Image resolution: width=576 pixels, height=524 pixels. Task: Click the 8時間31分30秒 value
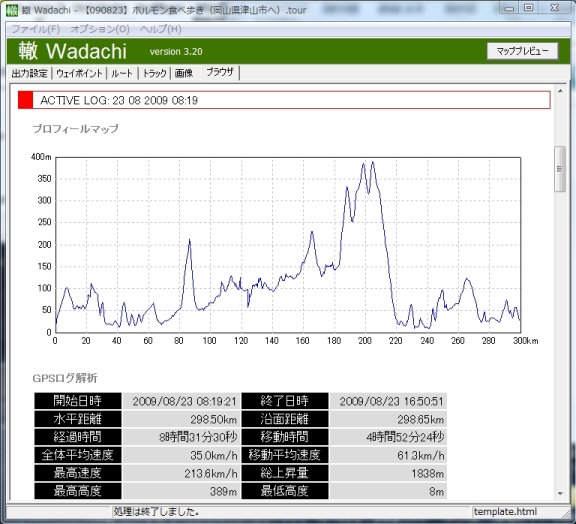click(198, 437)
